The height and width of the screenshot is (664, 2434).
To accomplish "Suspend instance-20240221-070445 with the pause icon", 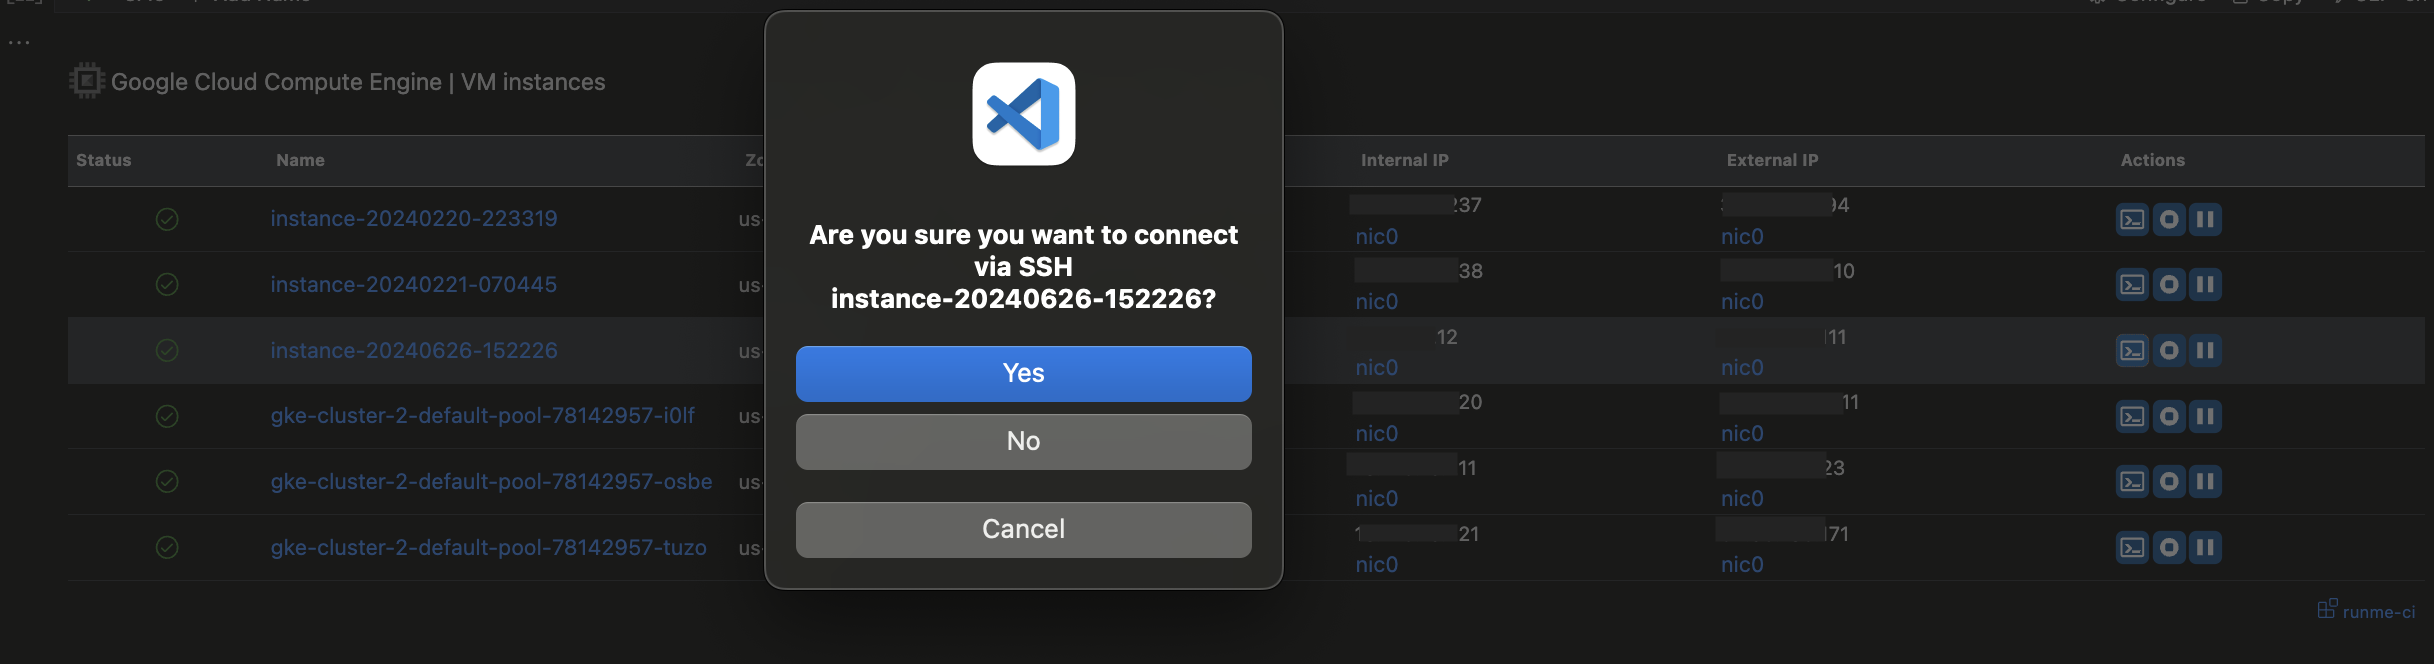I will point(2204,285).
